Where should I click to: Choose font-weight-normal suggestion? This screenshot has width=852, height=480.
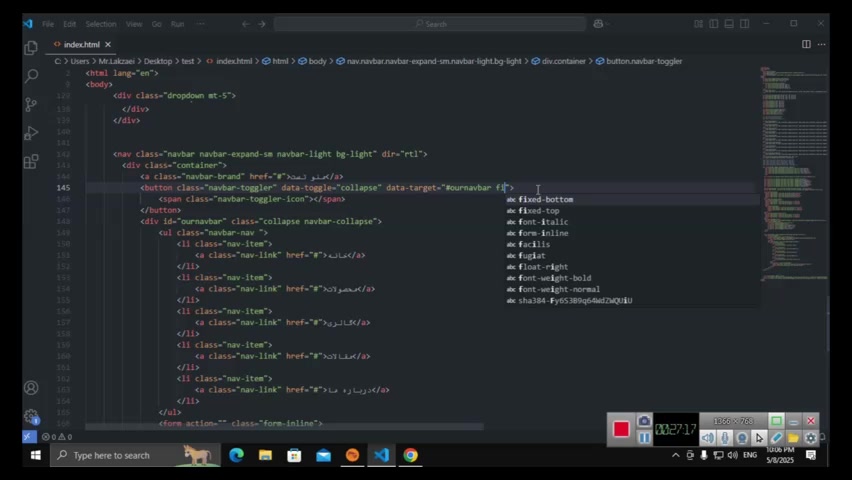coord(632,289)
